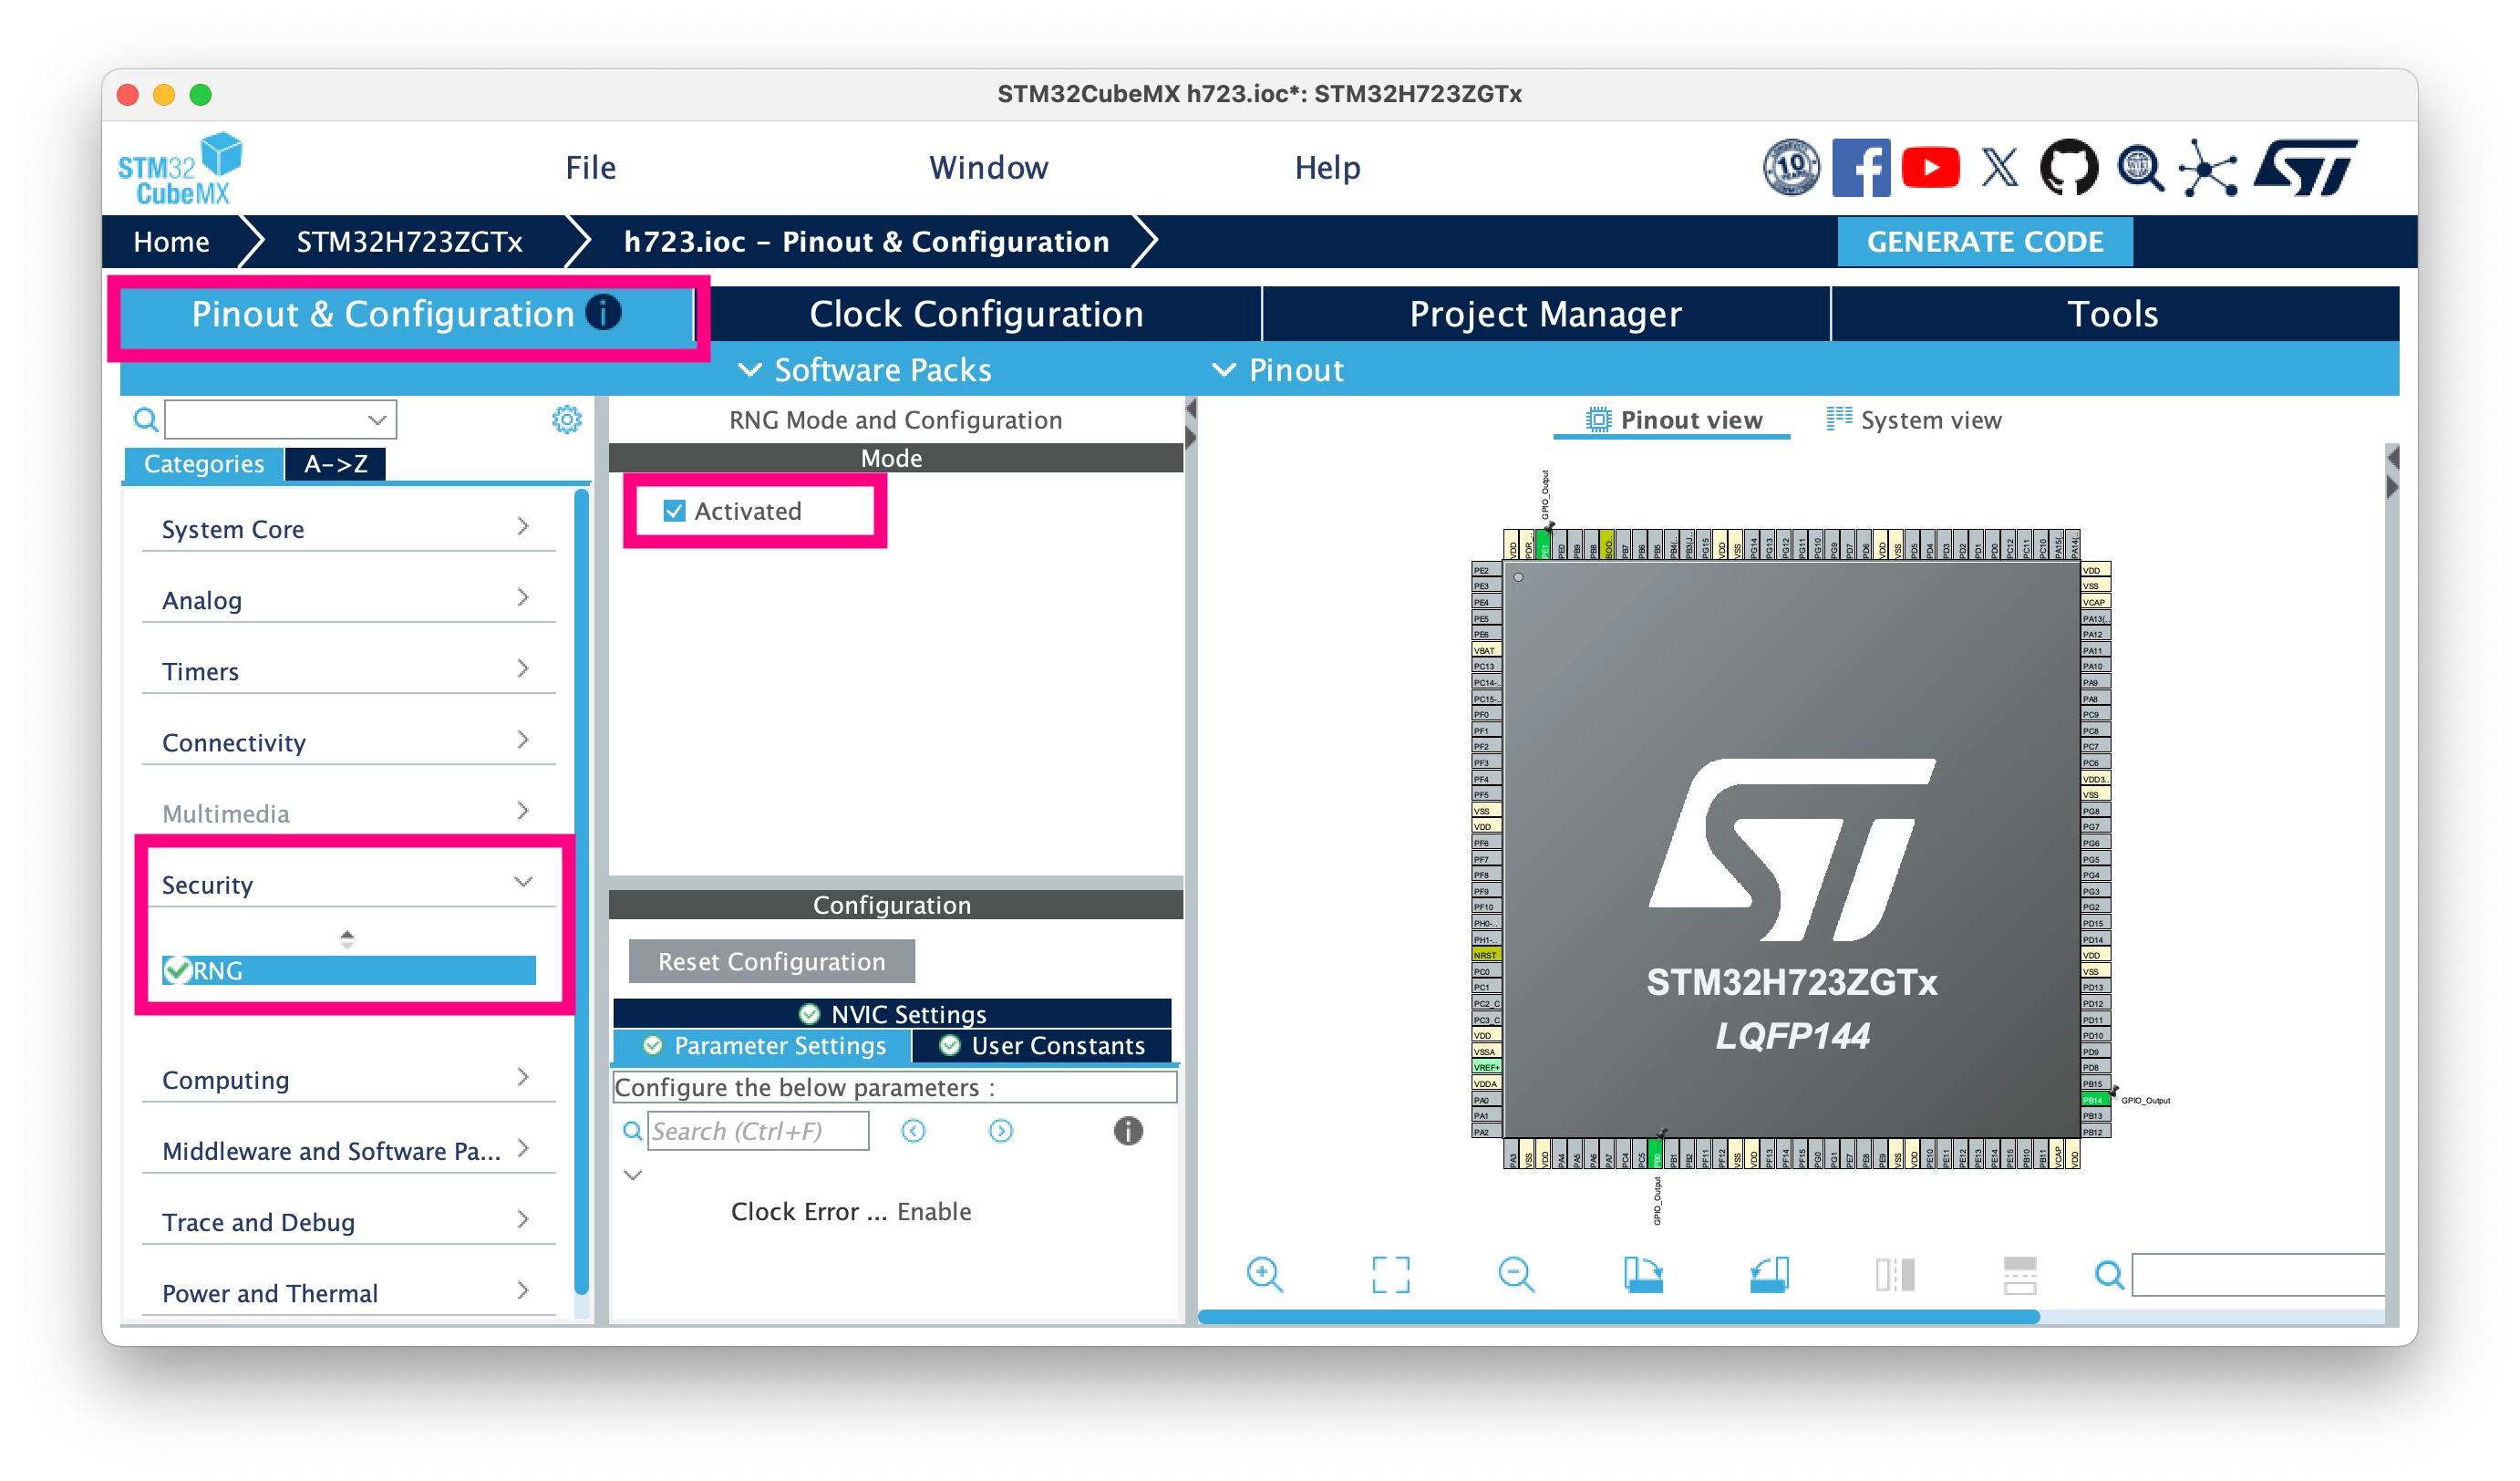
Task: Expand Middleware and Software Packs category
Action: (348, 1149)
